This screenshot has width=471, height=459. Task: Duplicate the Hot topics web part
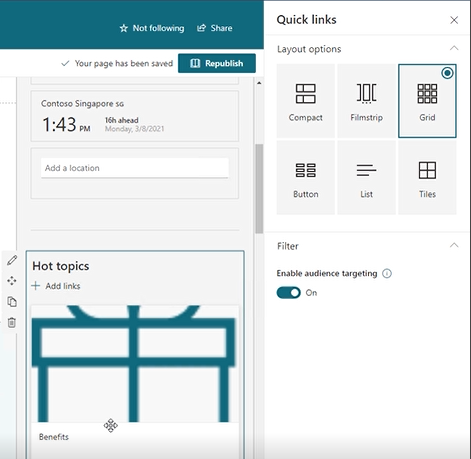pyautogui.click(x=12, y=302)
